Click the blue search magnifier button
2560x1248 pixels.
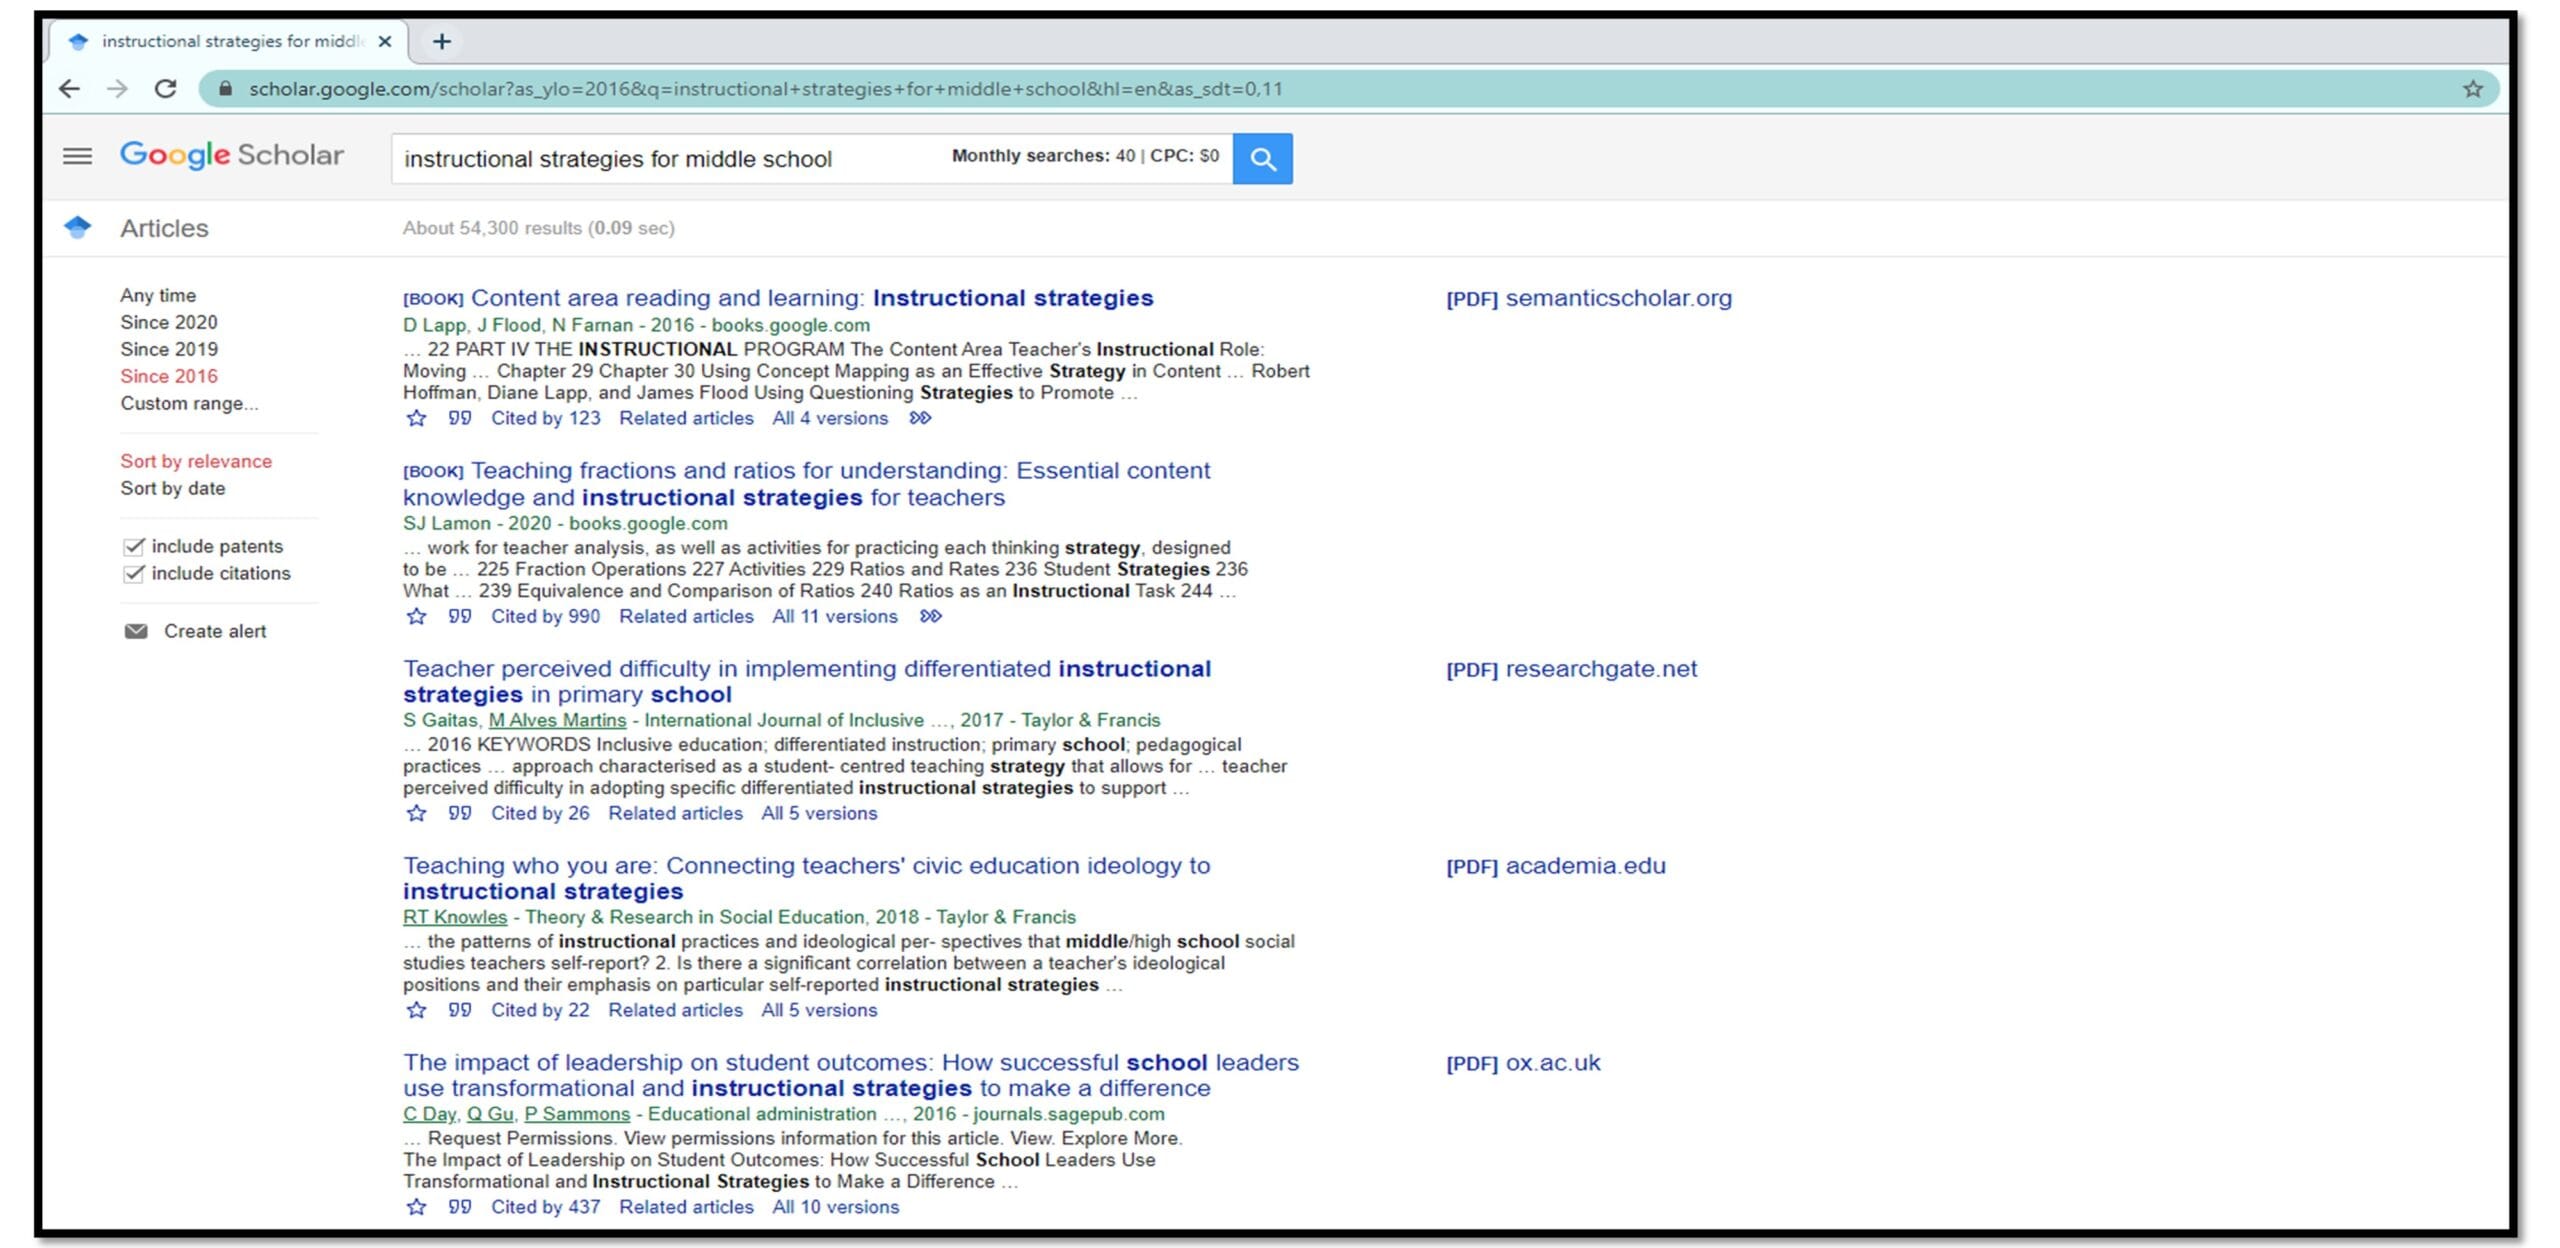click(x=1262, y=159)
